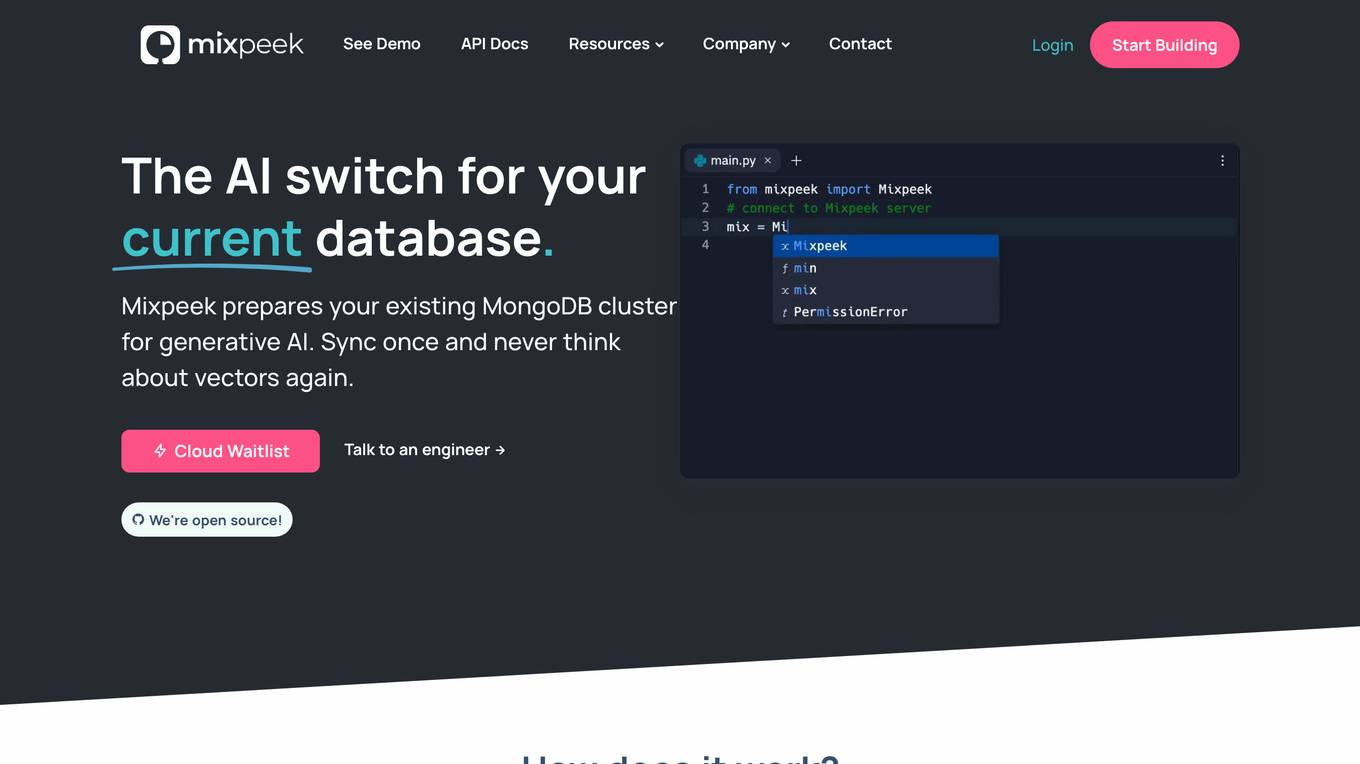1360x764 pixels.
Task: Open the Contact page
Action: click(x=860, y=44)
